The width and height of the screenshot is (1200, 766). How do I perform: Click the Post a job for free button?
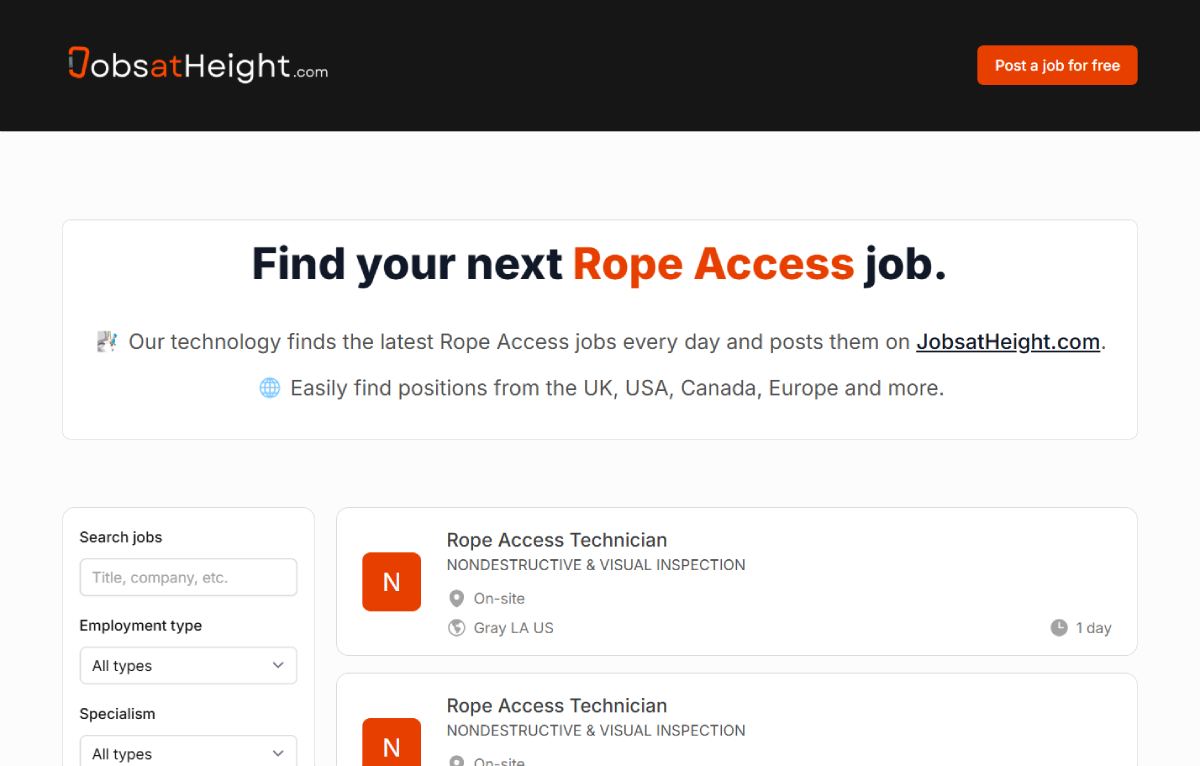click(x=1057, y=65)
